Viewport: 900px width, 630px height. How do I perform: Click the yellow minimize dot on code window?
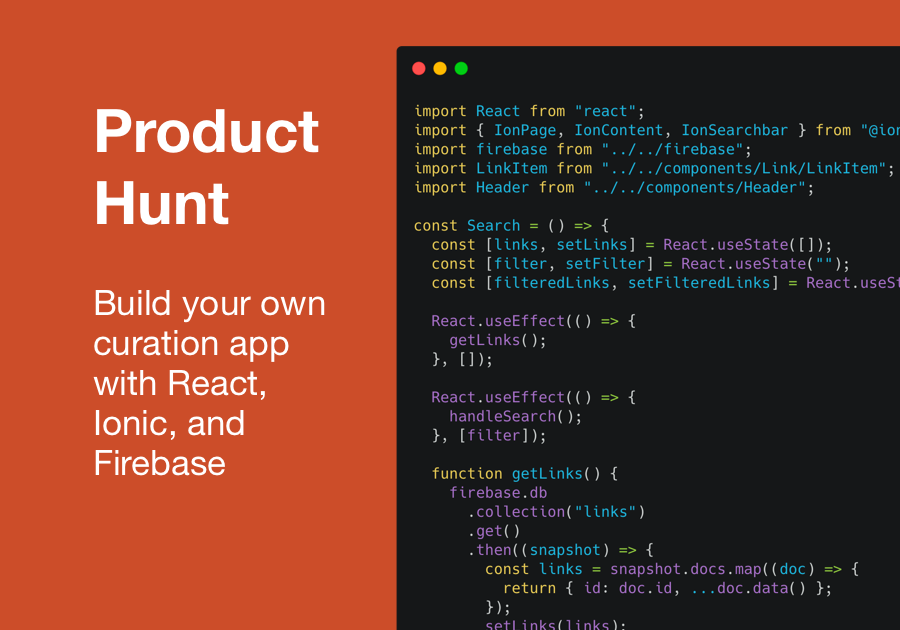440,69
